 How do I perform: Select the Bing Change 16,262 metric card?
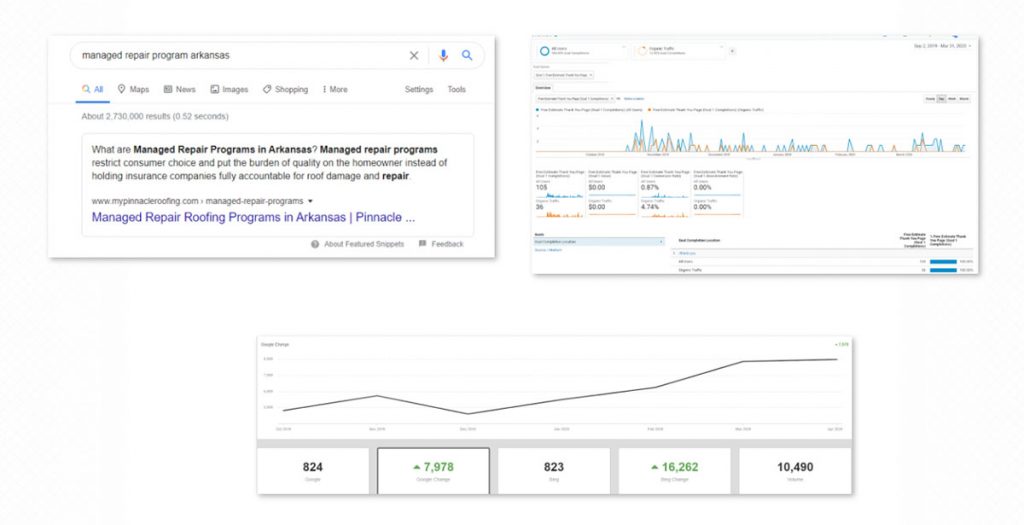(x=674, y=470)
